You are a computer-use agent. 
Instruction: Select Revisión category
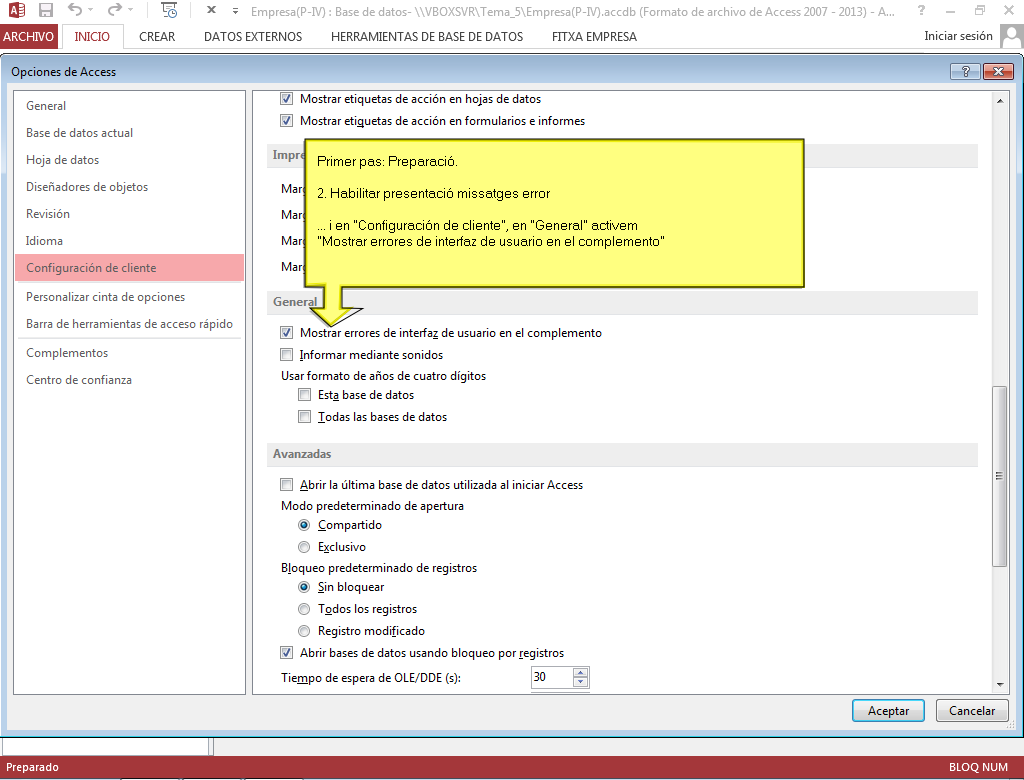(129, 214)
